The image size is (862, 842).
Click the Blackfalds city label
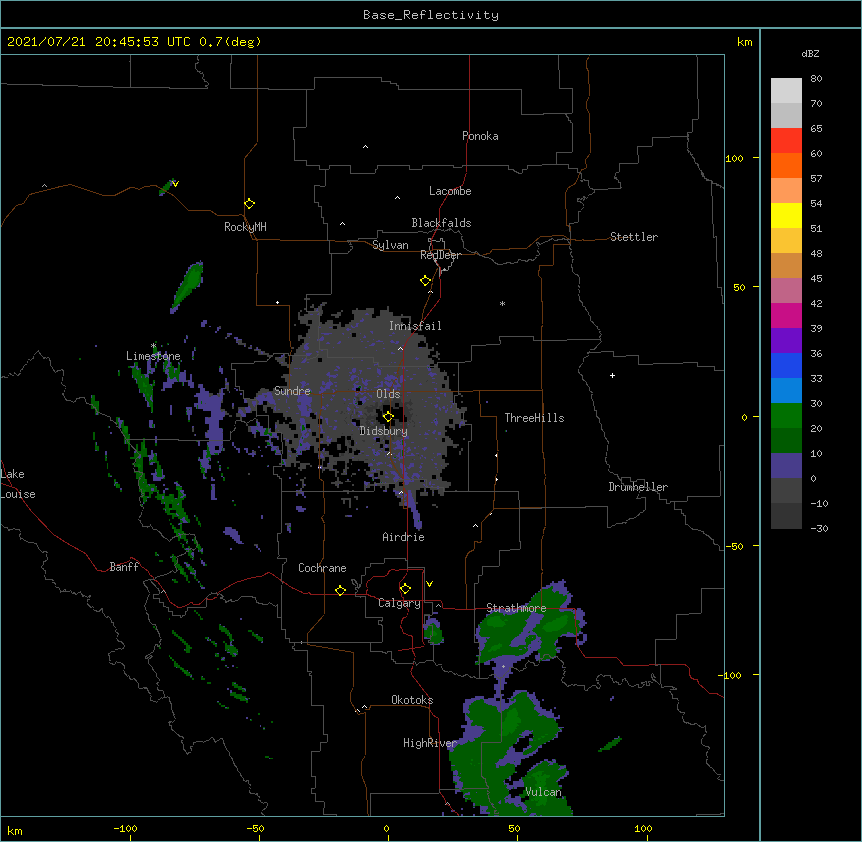441,223
